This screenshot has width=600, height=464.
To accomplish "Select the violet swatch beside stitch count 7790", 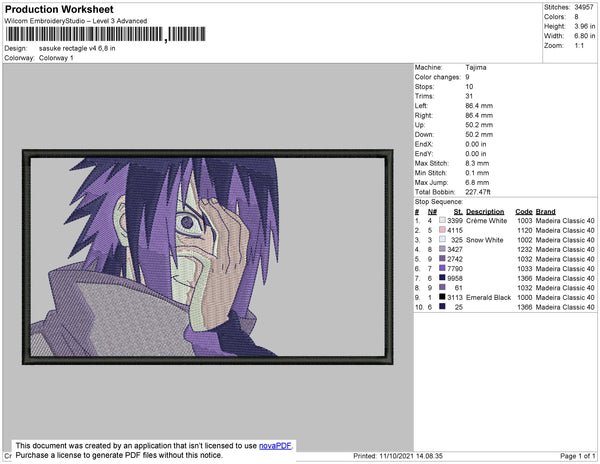I will pyautogui.click(x=442, y=268).
